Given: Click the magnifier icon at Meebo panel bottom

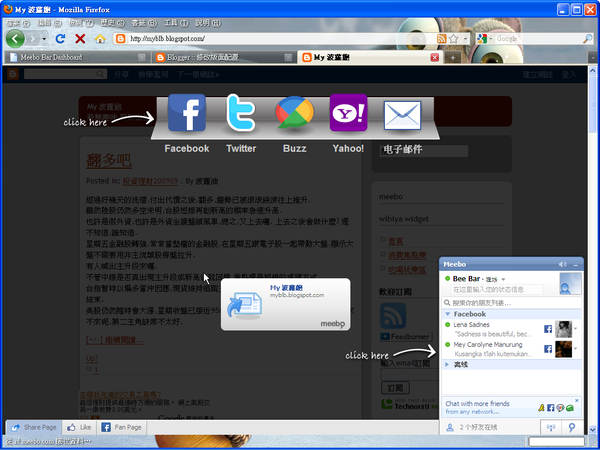Looking at the screenshot, I should tap(572, 427).
